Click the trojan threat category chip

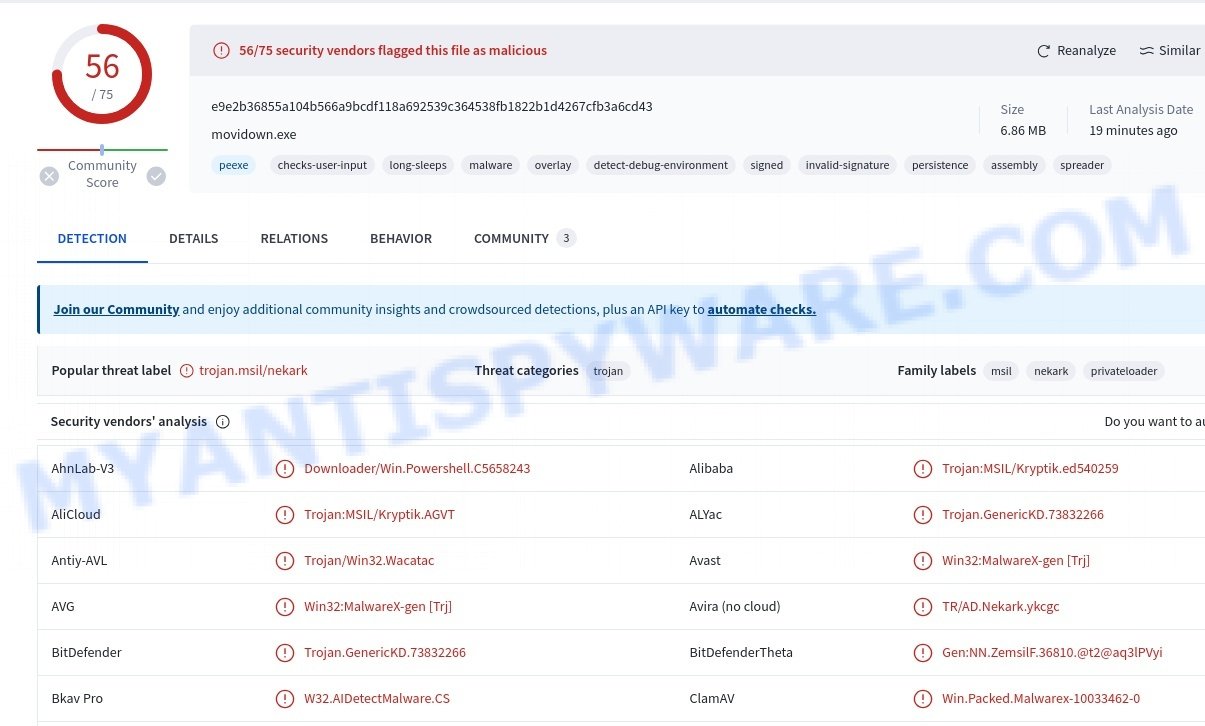click(x=608, y=371)
